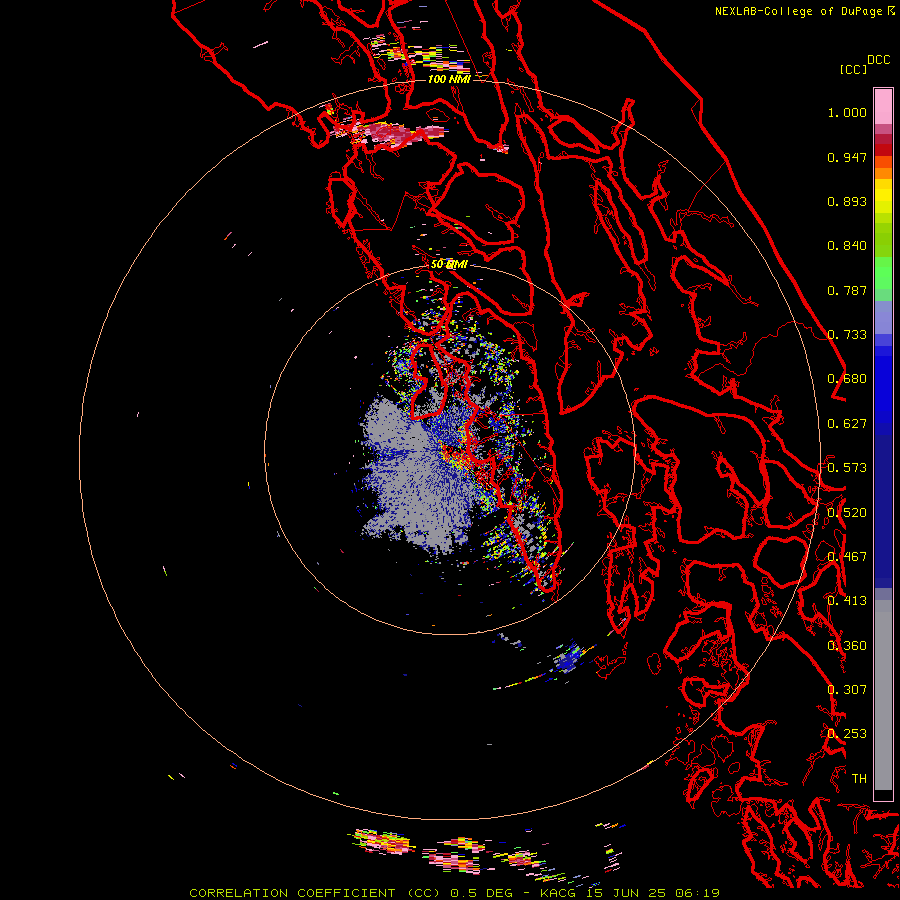Pick the yellow band in the color legend
The width and height of the screenshot is (900, 900).
[x=883, y=196]
